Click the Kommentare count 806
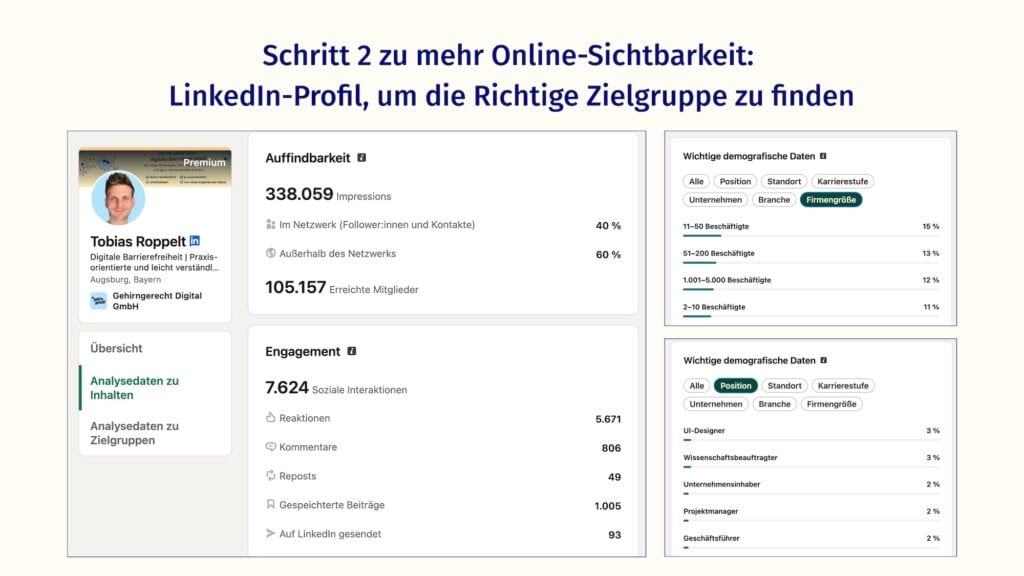 (611, 448)
